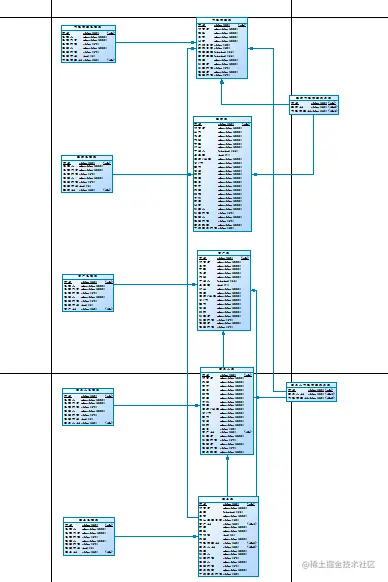The image size is (388, 582).
Task: Select the three-row junction table not linked to the tallest table
Action: click(x=312, y=392)
